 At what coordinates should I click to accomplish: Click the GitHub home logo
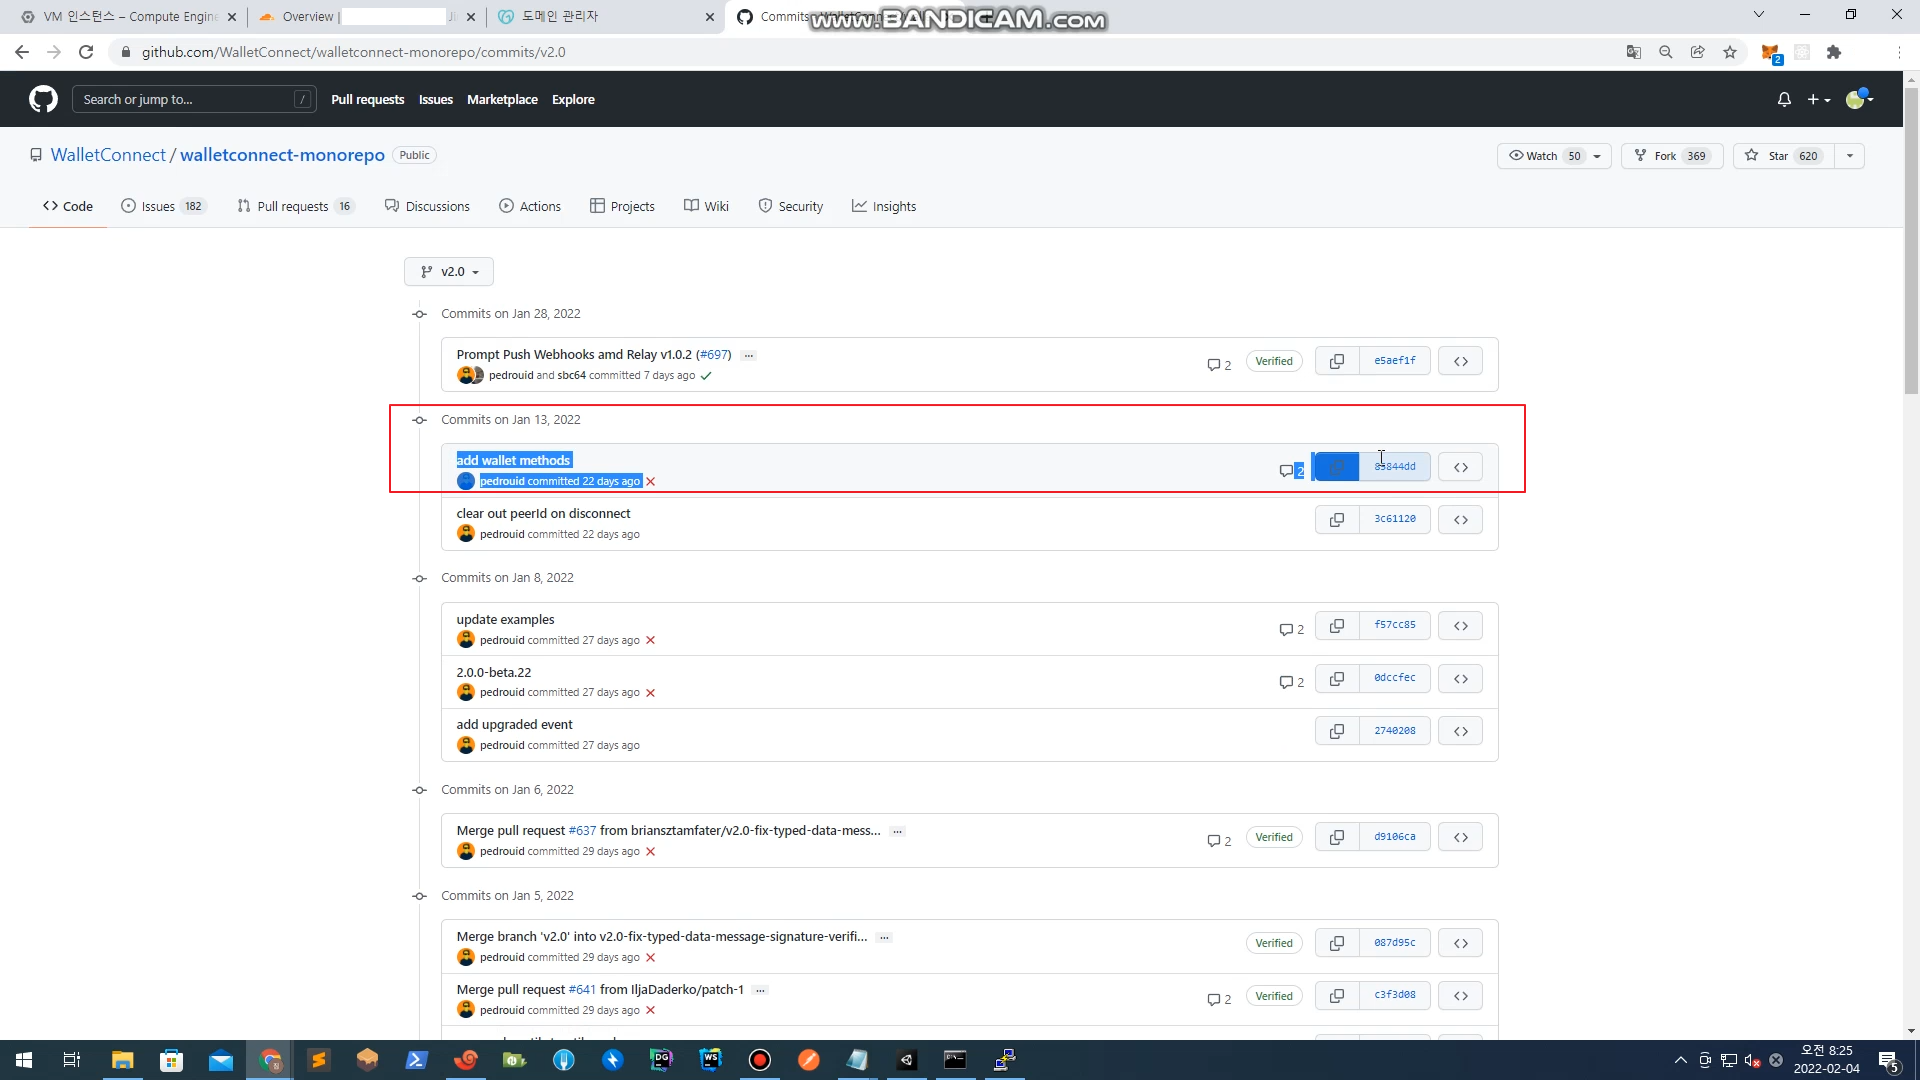tap(43, 99)
